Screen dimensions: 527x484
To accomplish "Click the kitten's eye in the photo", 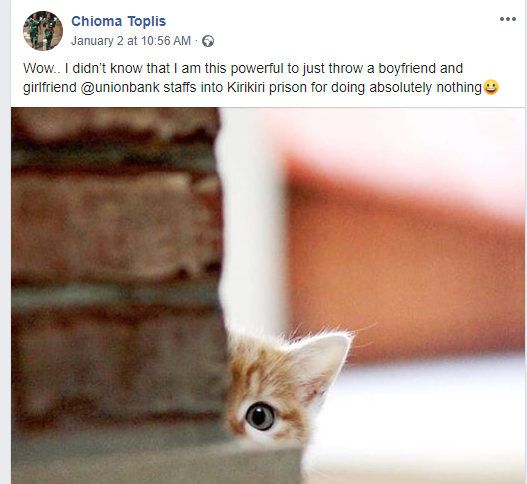I will 260,416.
